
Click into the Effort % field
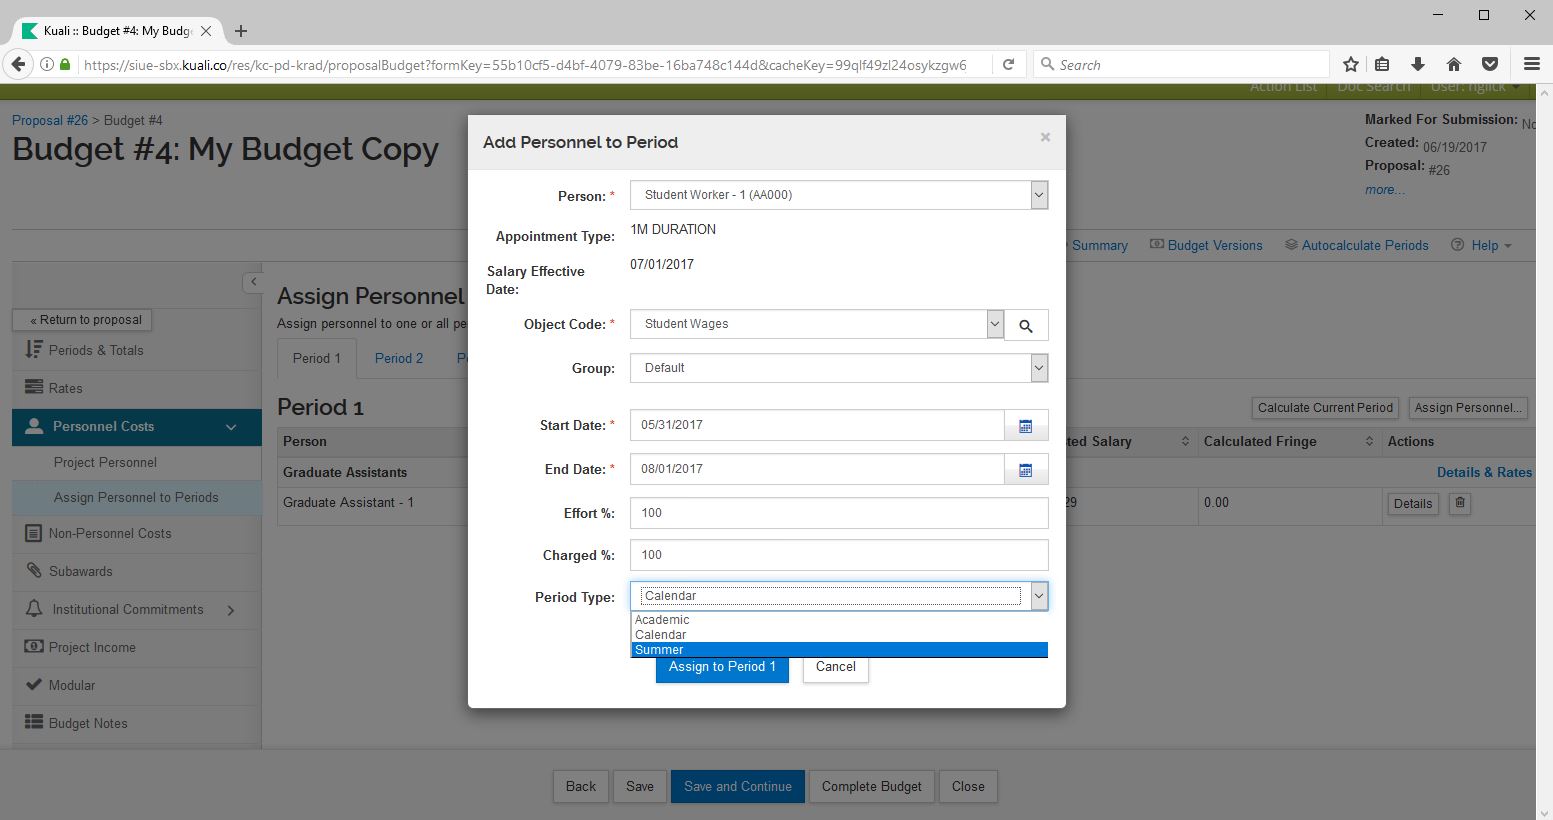click(x=838, y=513)
